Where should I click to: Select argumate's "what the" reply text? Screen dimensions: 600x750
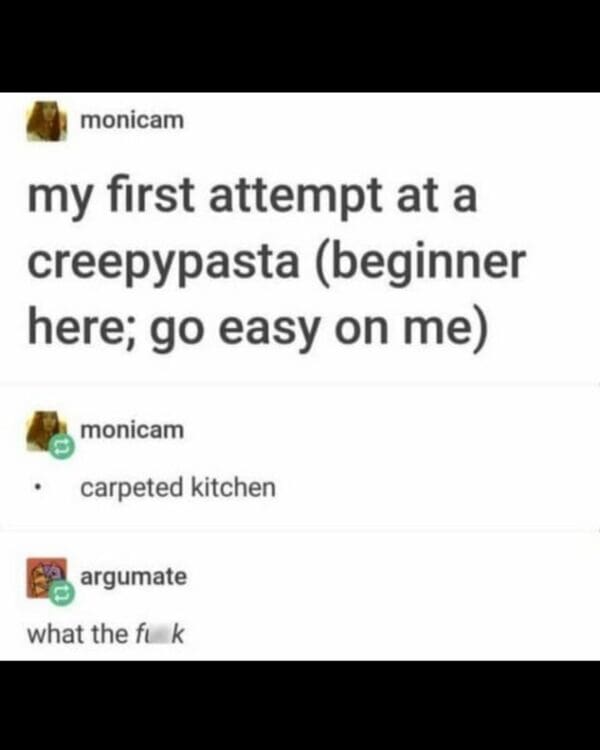pos(78,634)
